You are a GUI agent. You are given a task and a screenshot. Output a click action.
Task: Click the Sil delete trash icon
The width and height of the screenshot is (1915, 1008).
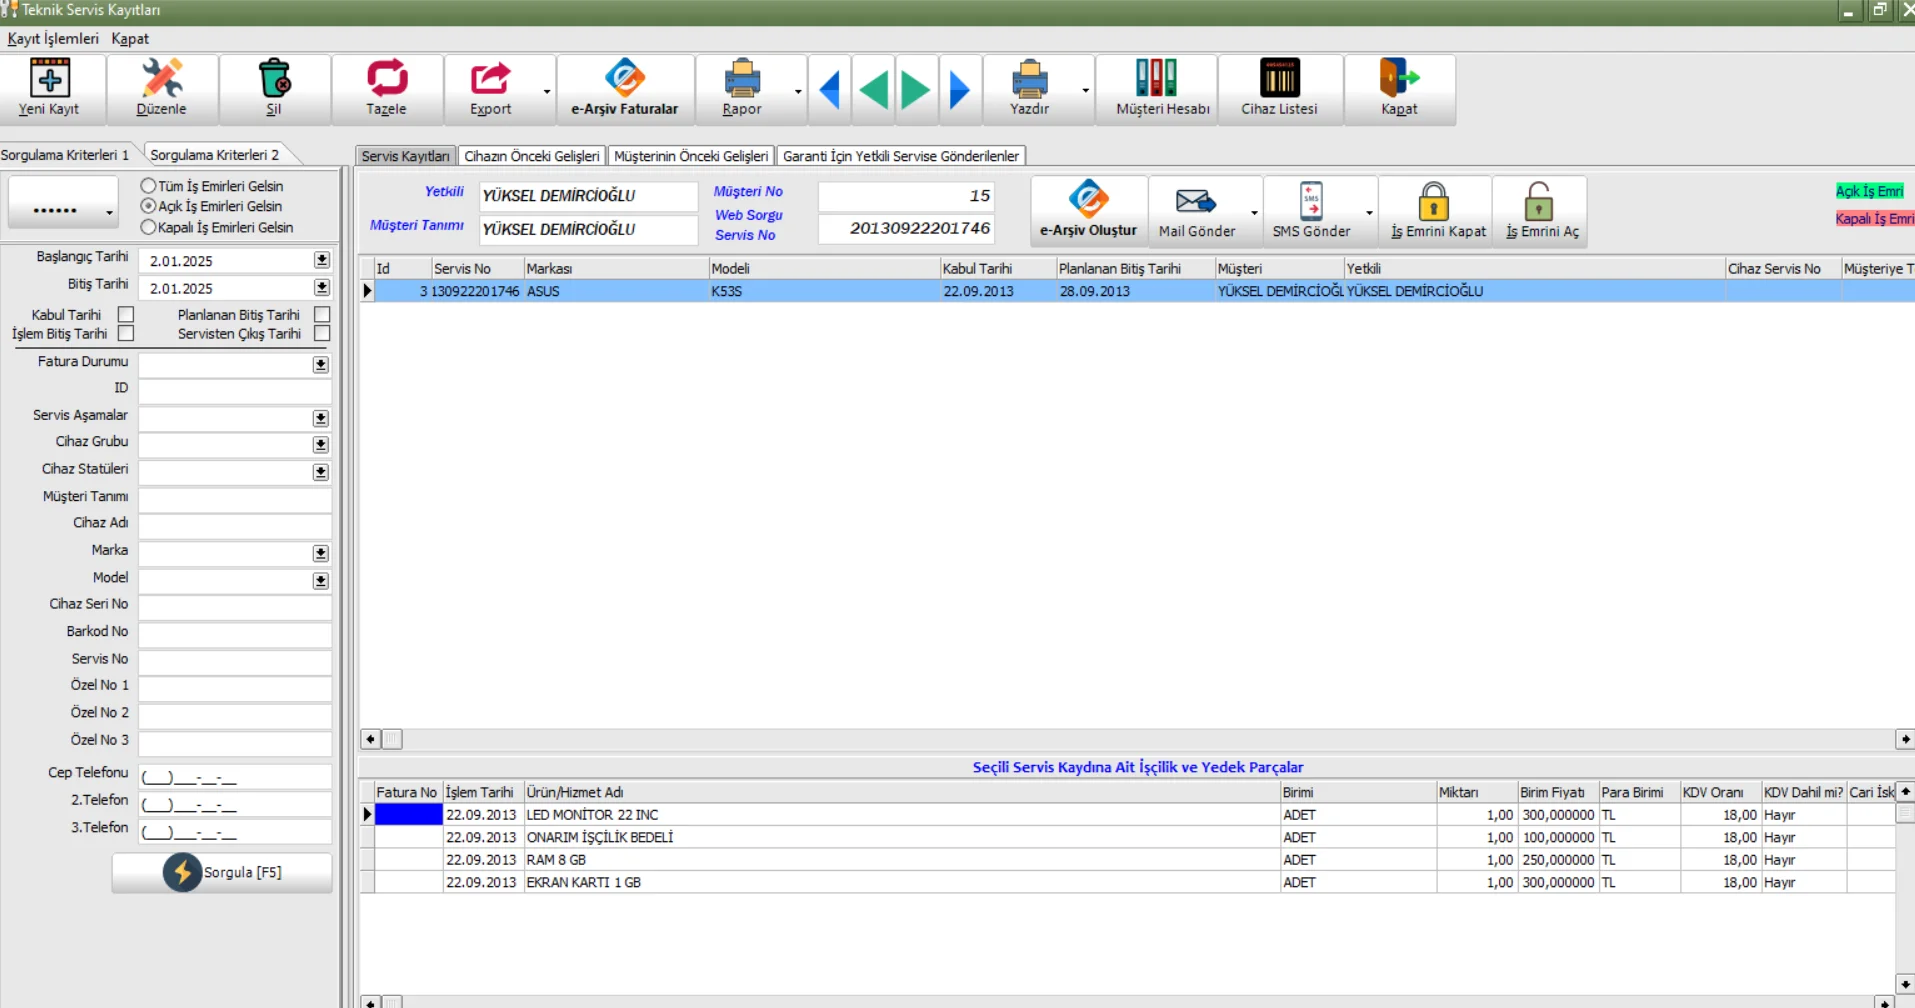[x=274, y=78]
